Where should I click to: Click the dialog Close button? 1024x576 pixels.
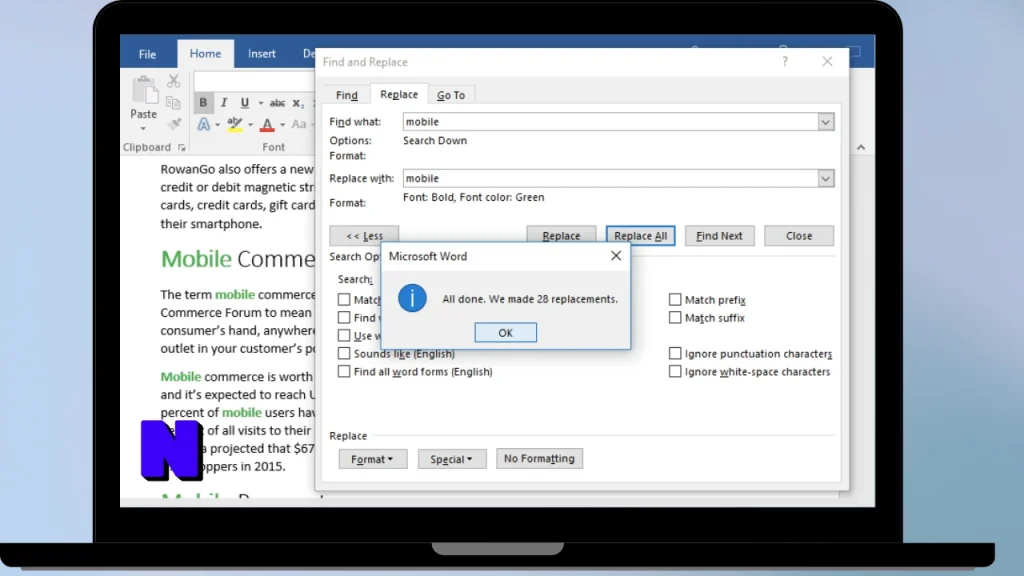[x=799, y=236]
